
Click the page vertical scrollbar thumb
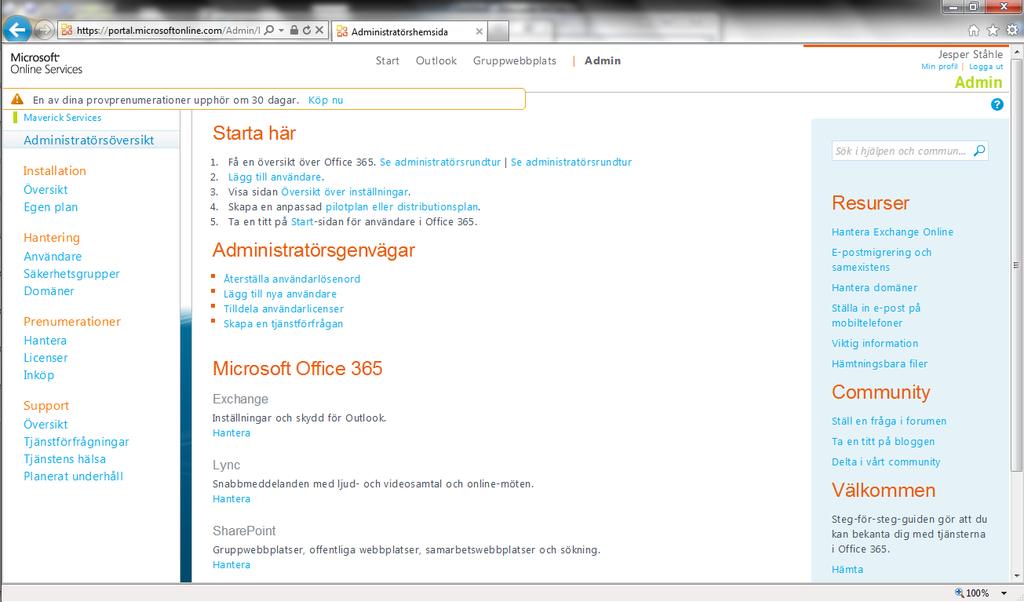[1016, 264]
